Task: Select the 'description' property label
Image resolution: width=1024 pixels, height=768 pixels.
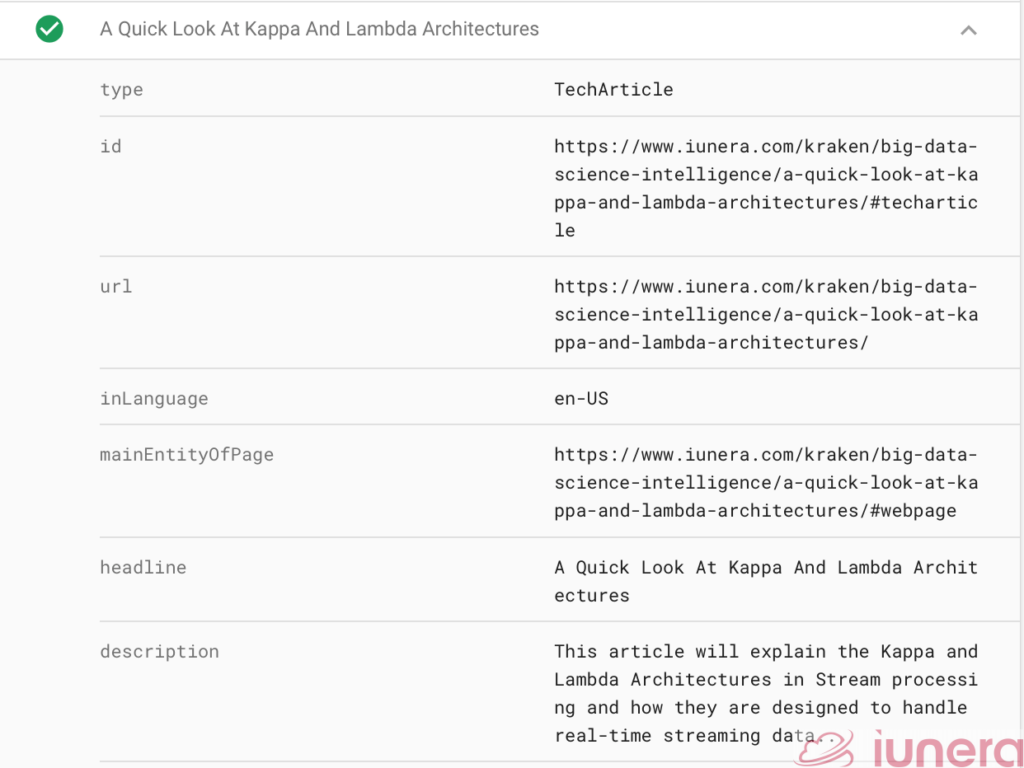Action: pos(159,651)
